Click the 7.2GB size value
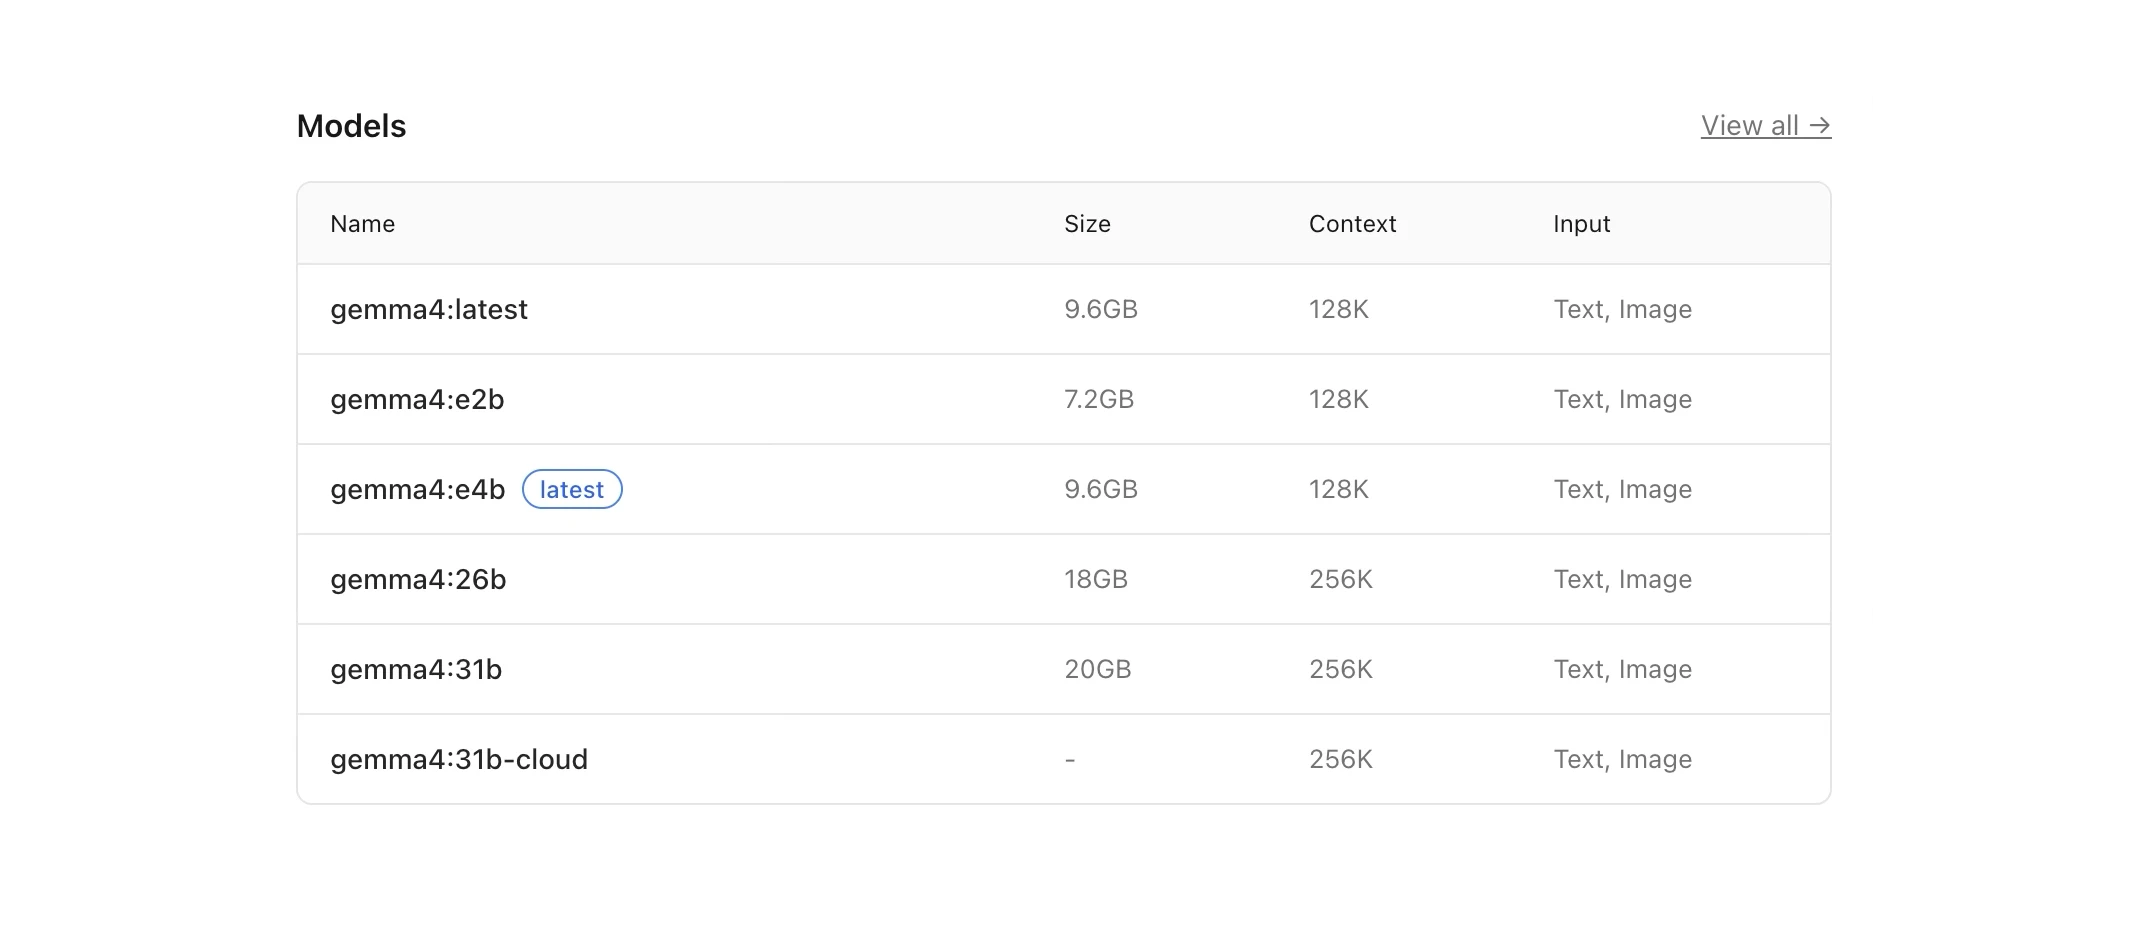 pyautogui.click(x=1099, y=400)
